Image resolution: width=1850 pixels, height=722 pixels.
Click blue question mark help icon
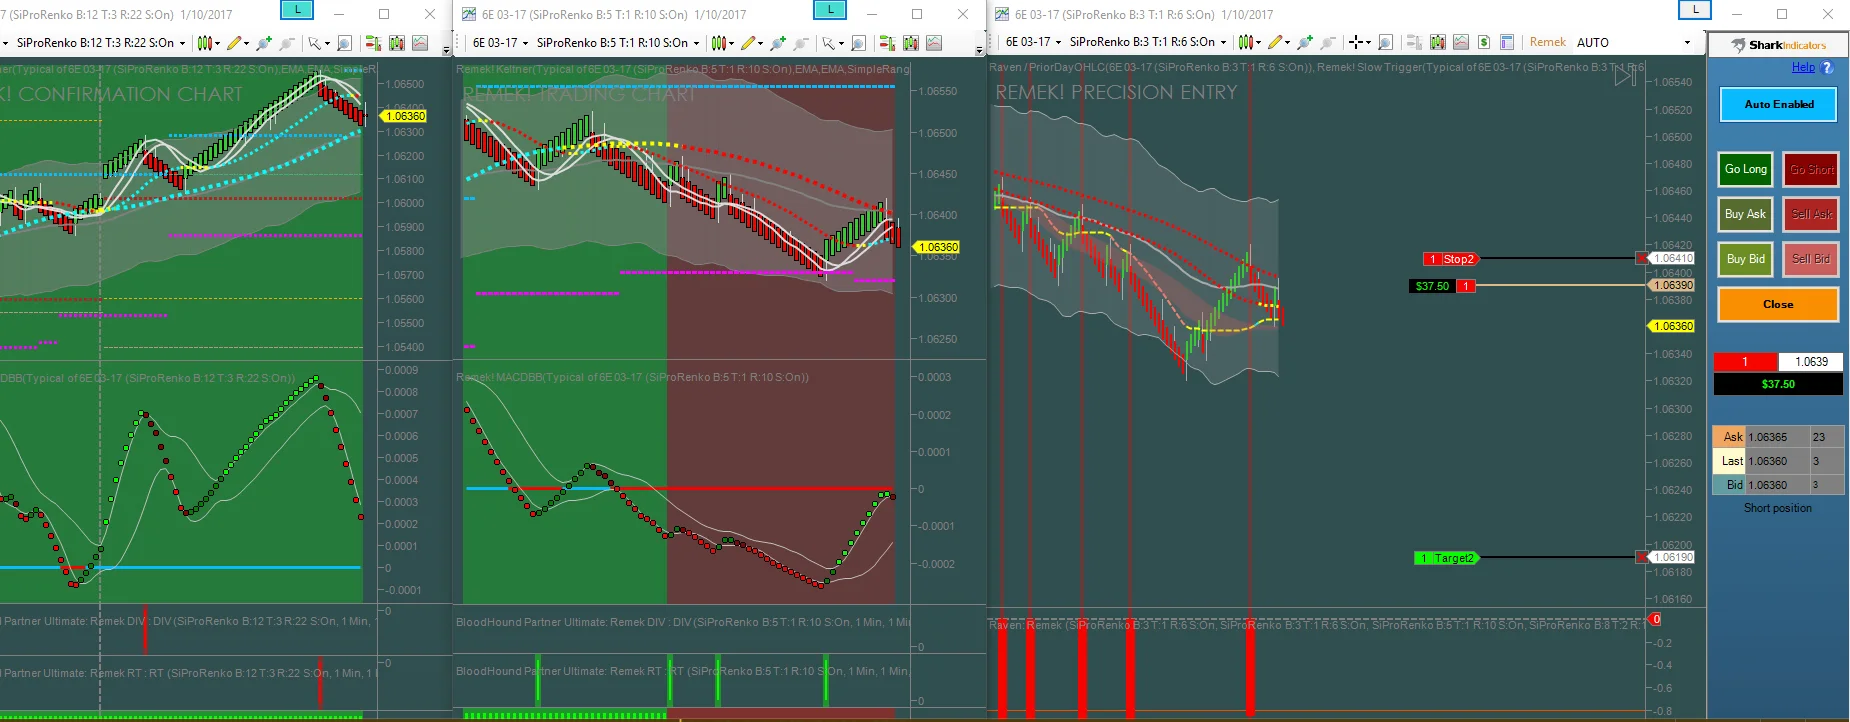pos(1827,67)
